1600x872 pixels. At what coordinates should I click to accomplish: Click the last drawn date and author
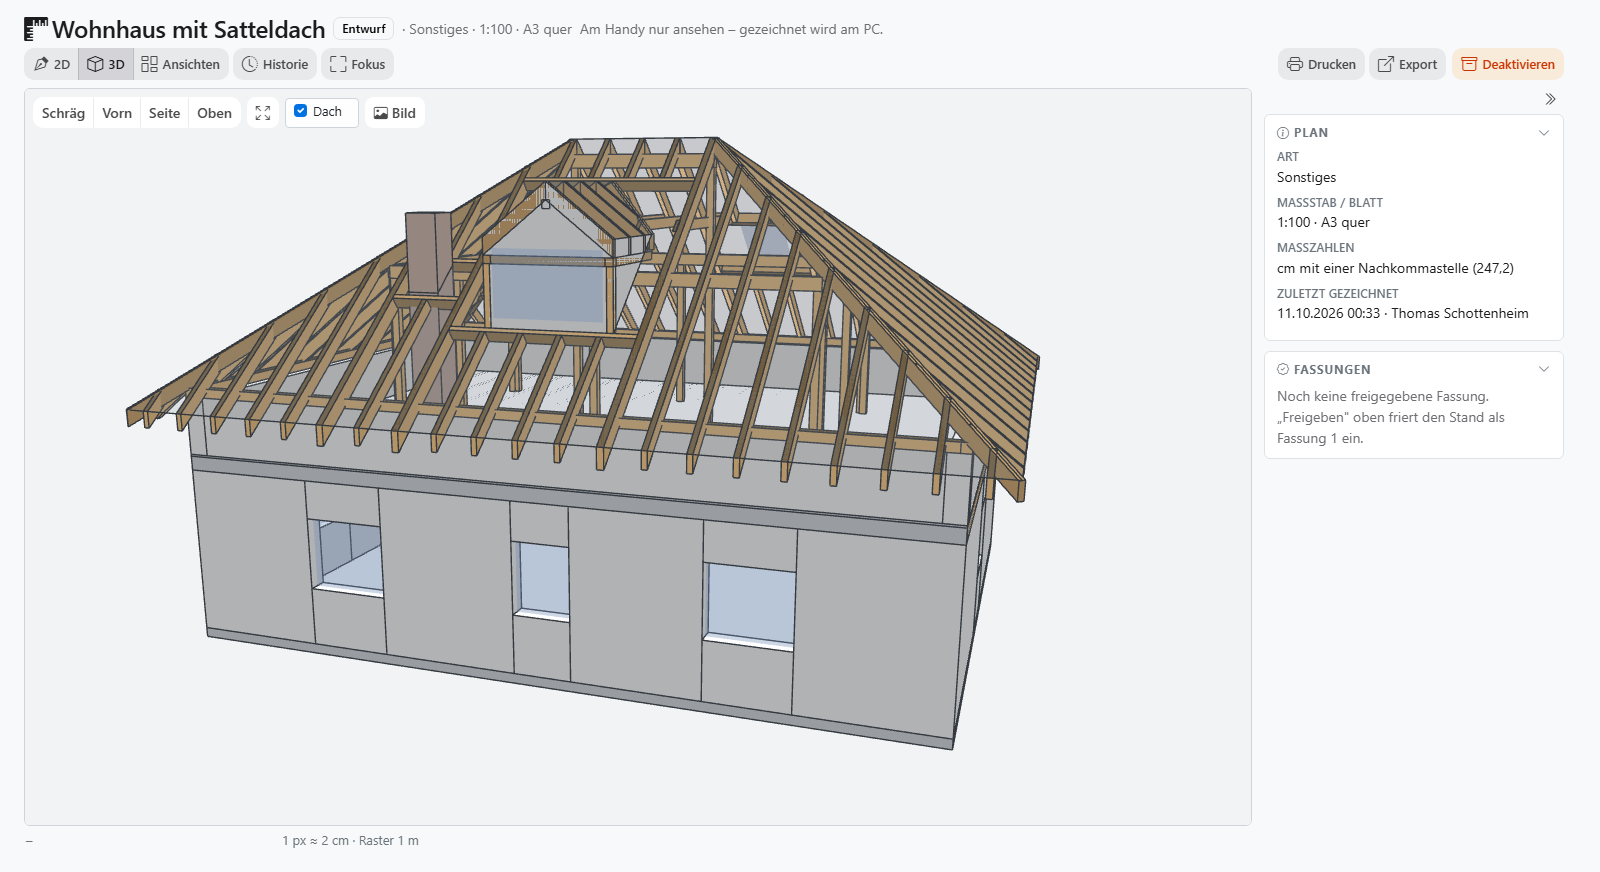pos(1402,313)
